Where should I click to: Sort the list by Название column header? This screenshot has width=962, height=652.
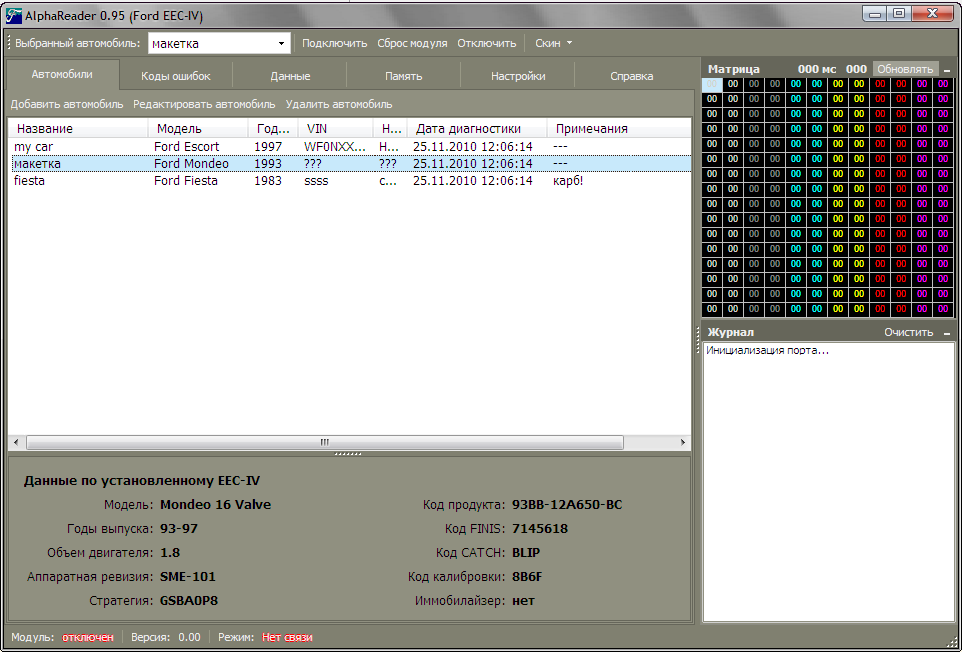[78, 128]
